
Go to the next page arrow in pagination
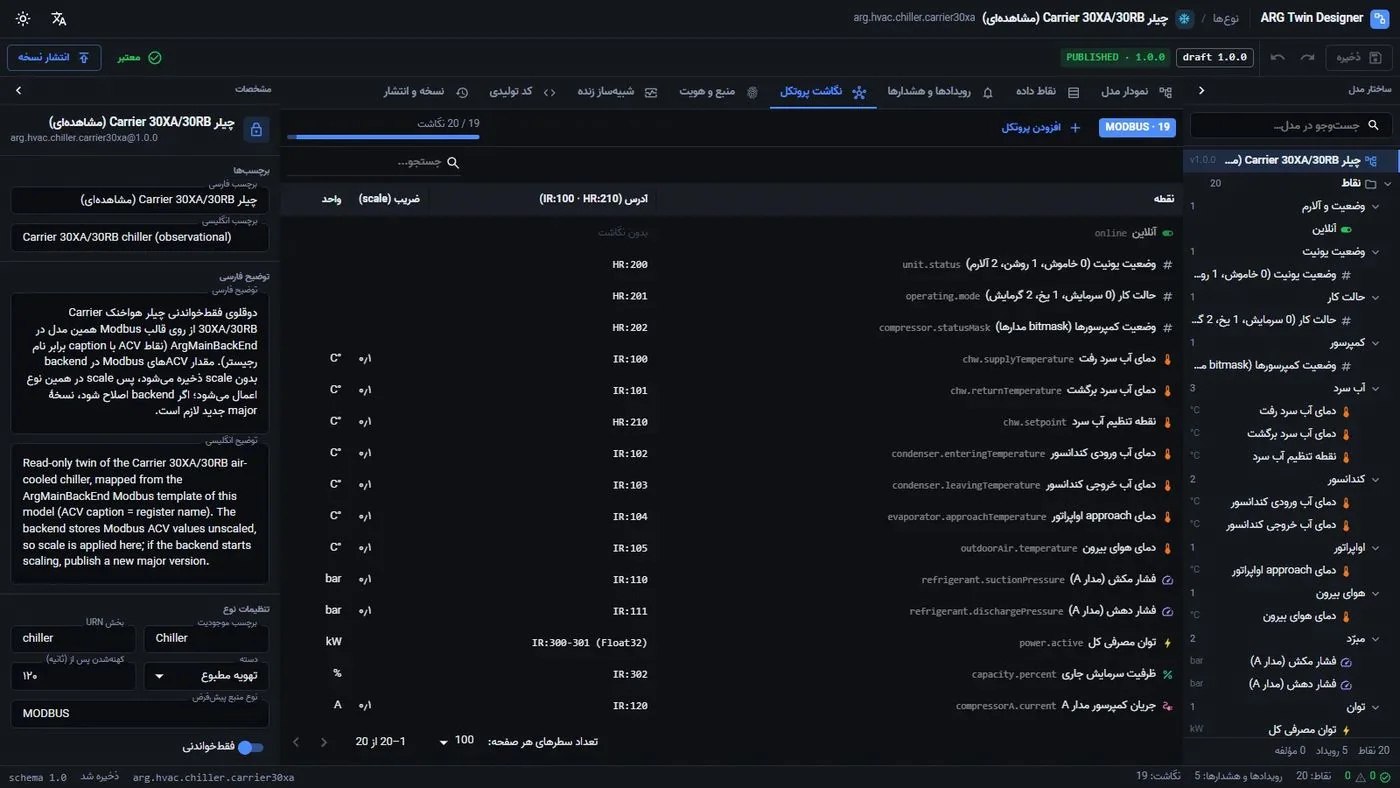pos(295,742)
